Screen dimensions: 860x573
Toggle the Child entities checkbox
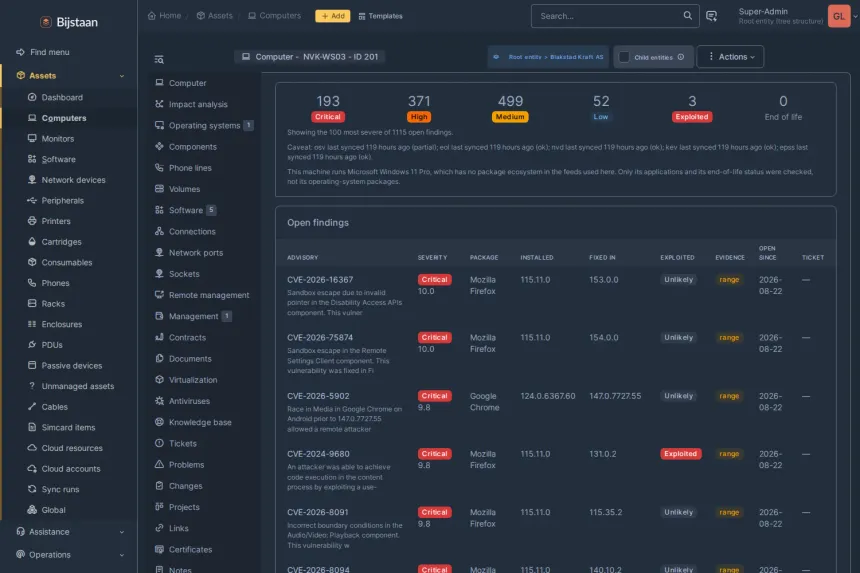click(x=624, y=57)
